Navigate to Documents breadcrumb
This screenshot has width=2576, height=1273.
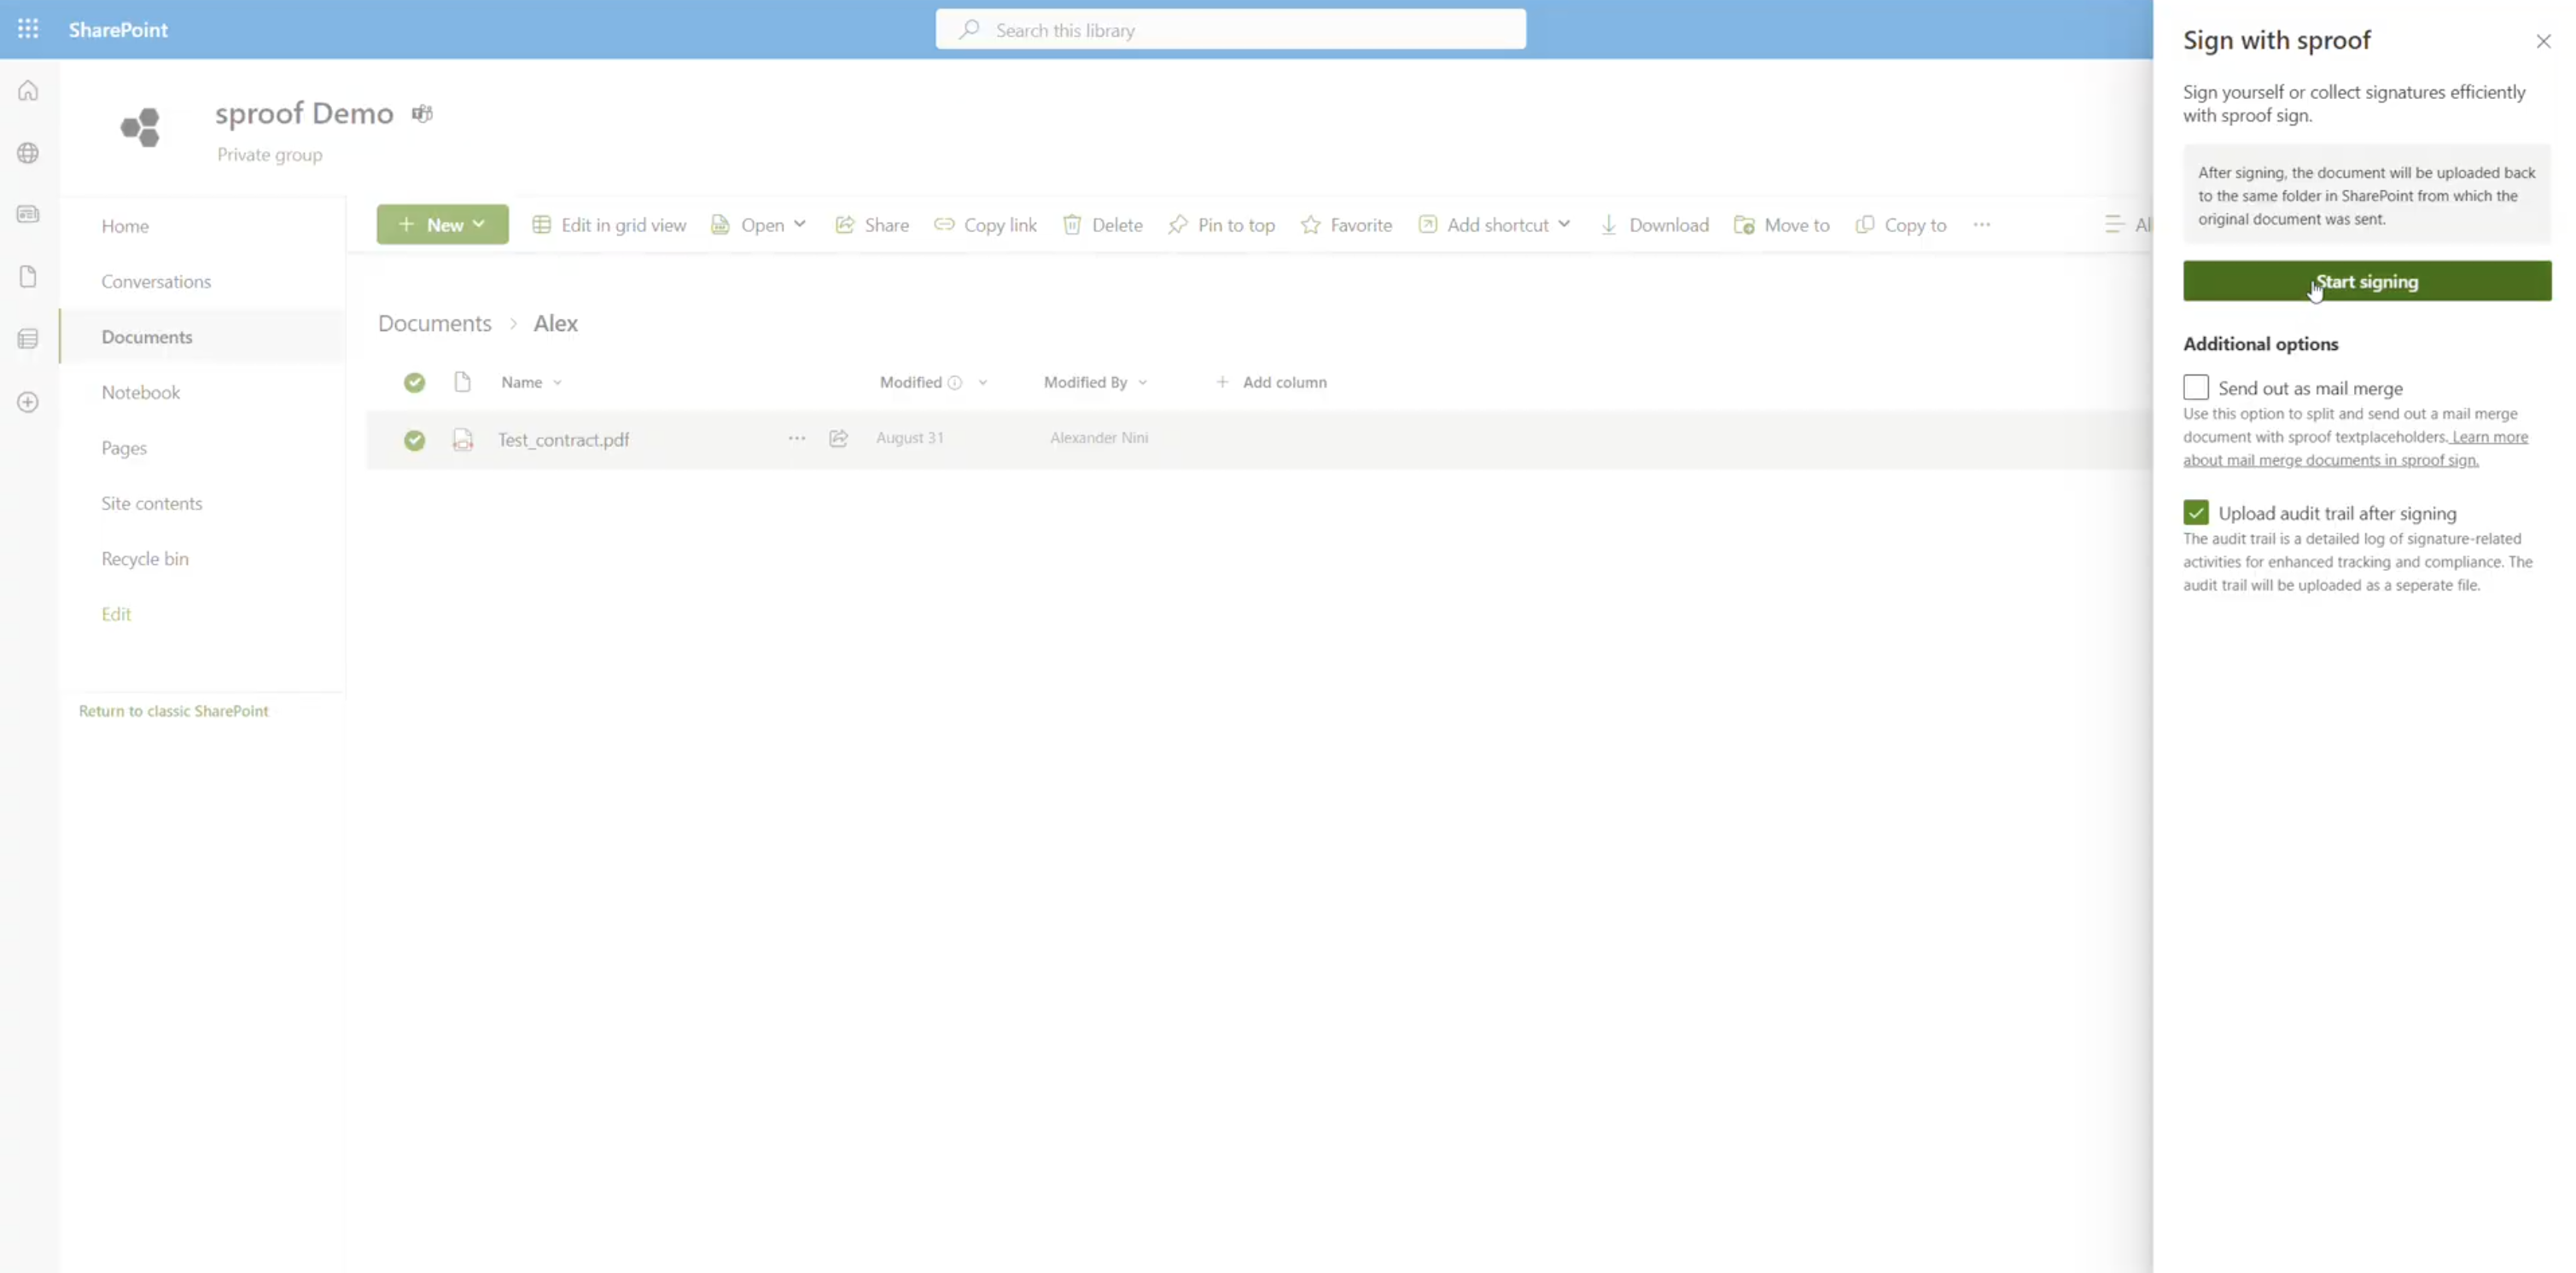pyautogui.click(x=435, y=324)
